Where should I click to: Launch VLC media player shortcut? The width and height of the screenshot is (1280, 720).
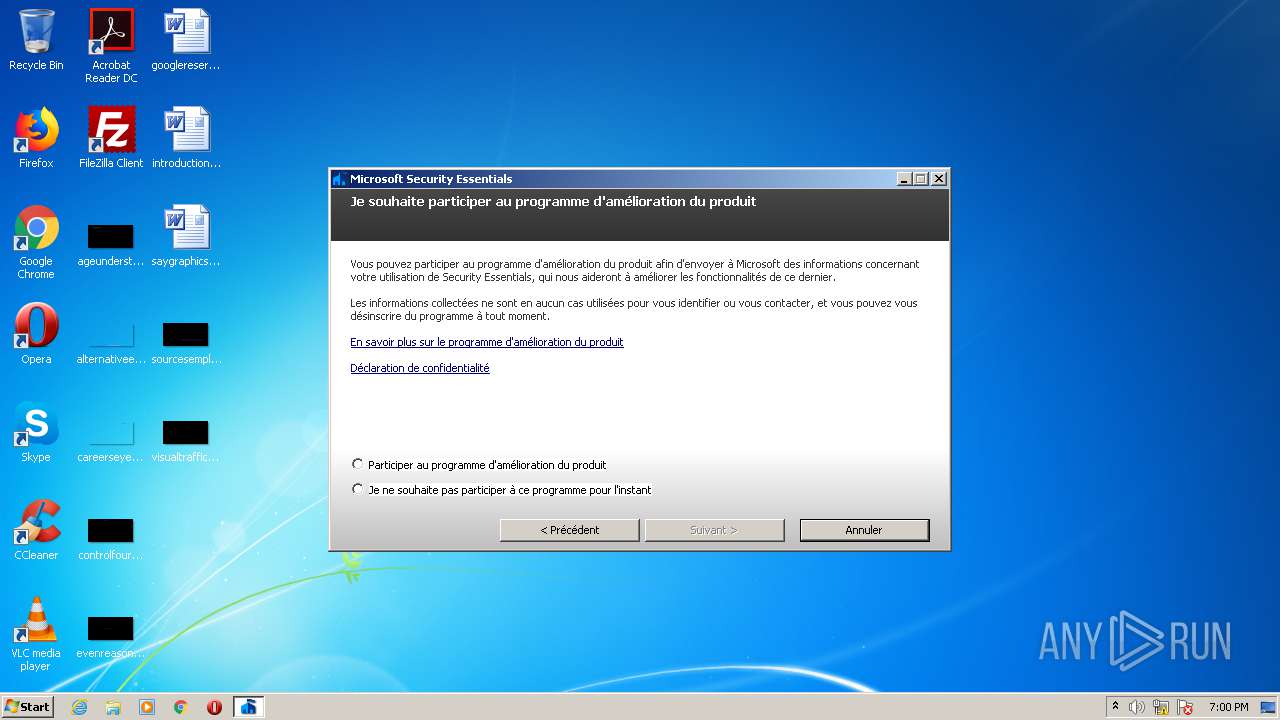pos(36,633)
